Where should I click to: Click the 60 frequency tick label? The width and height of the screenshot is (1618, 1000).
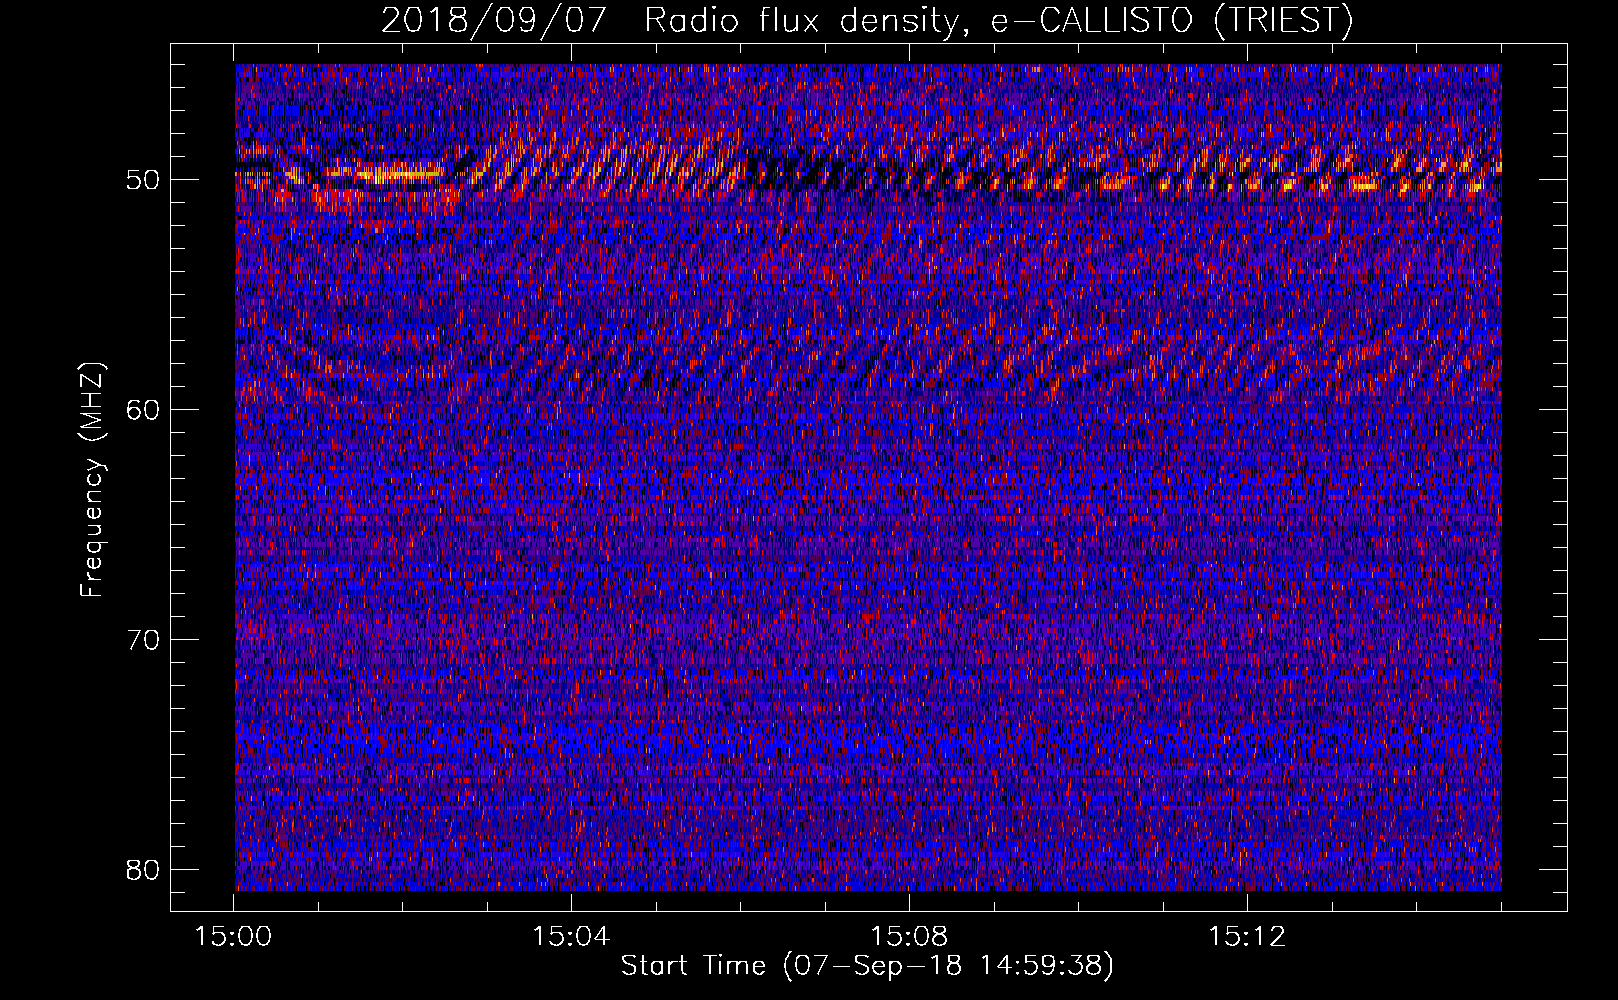click(x=144, y=410)
